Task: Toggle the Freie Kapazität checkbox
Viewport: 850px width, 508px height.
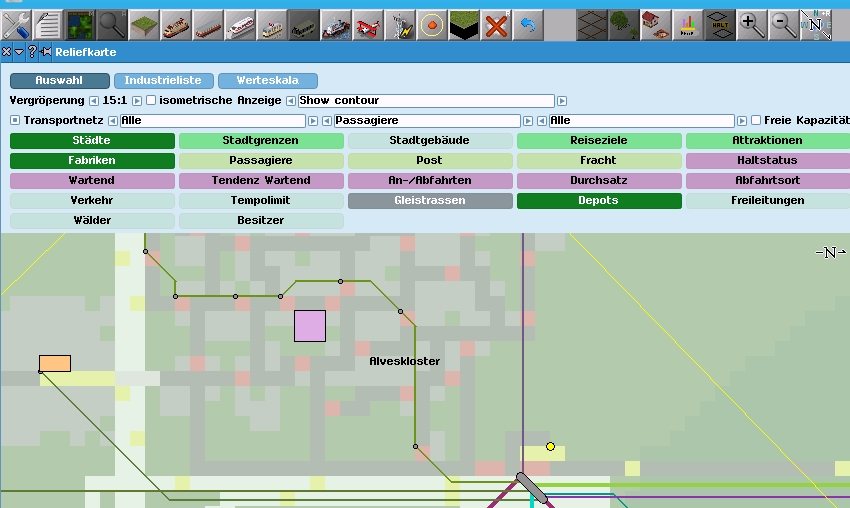Action: pyautogui.click(x=756, y=121)
